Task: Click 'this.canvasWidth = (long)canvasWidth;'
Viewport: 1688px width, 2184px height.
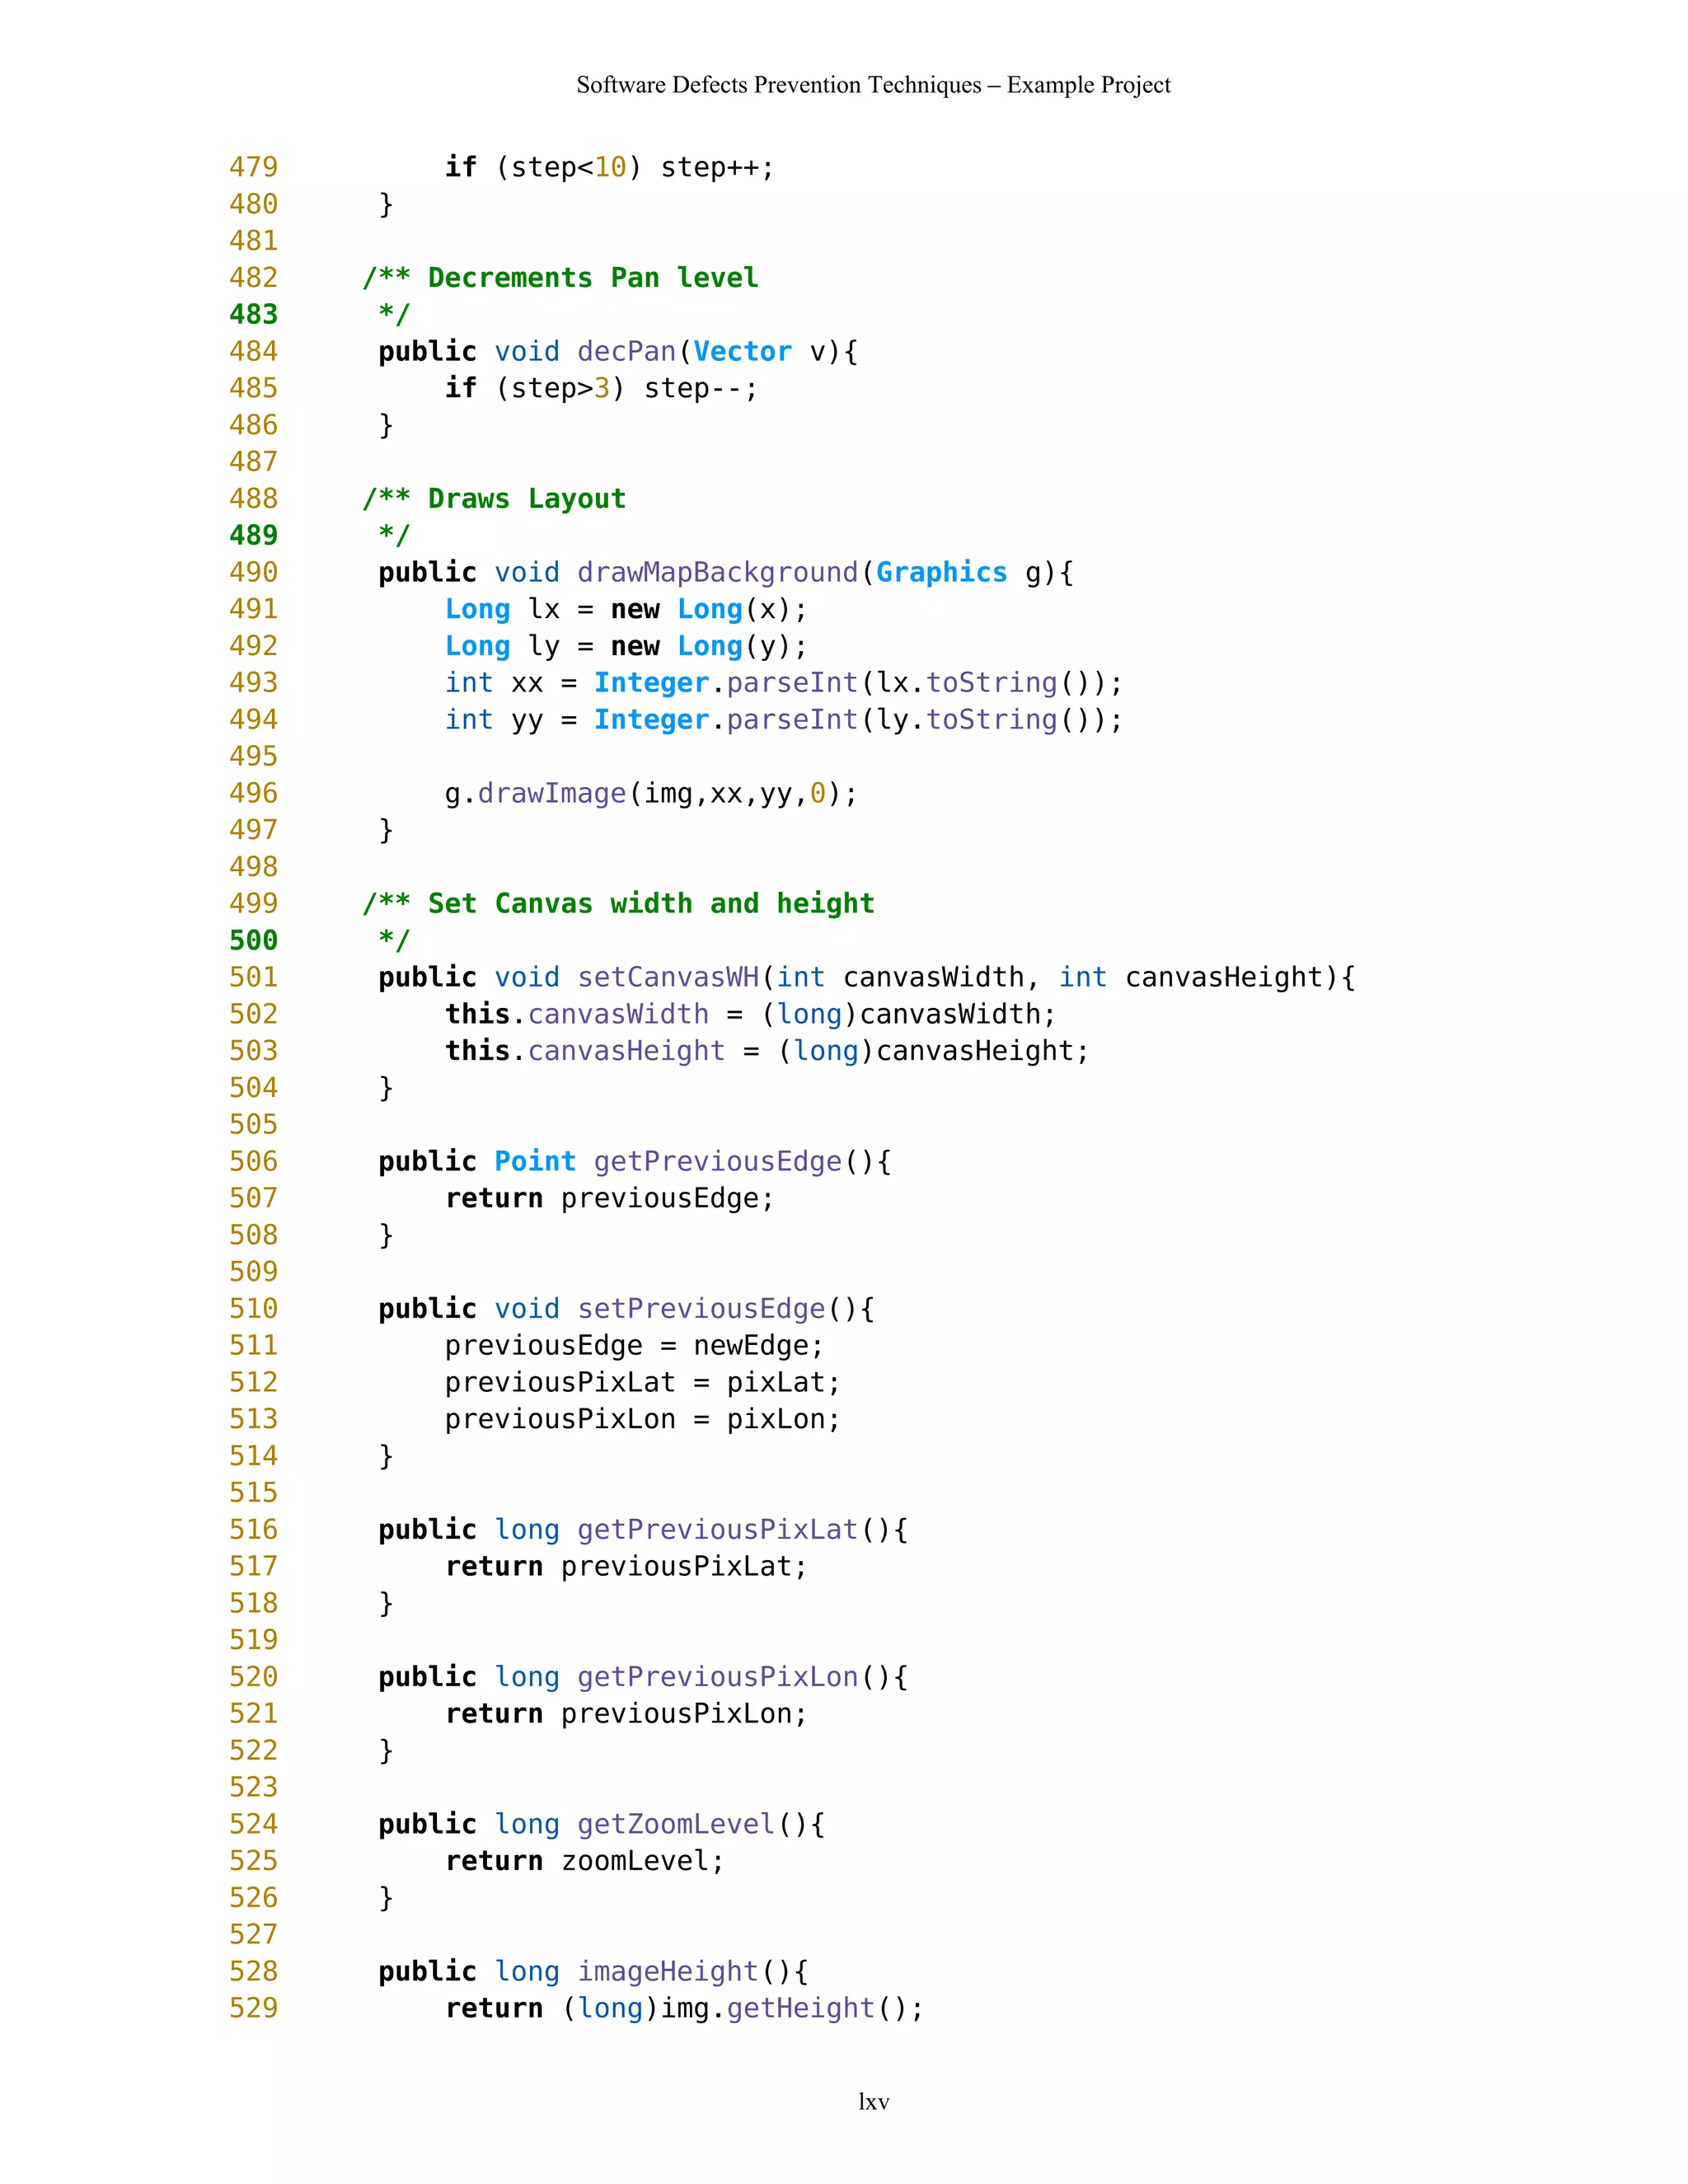Action: point(750,1014)
